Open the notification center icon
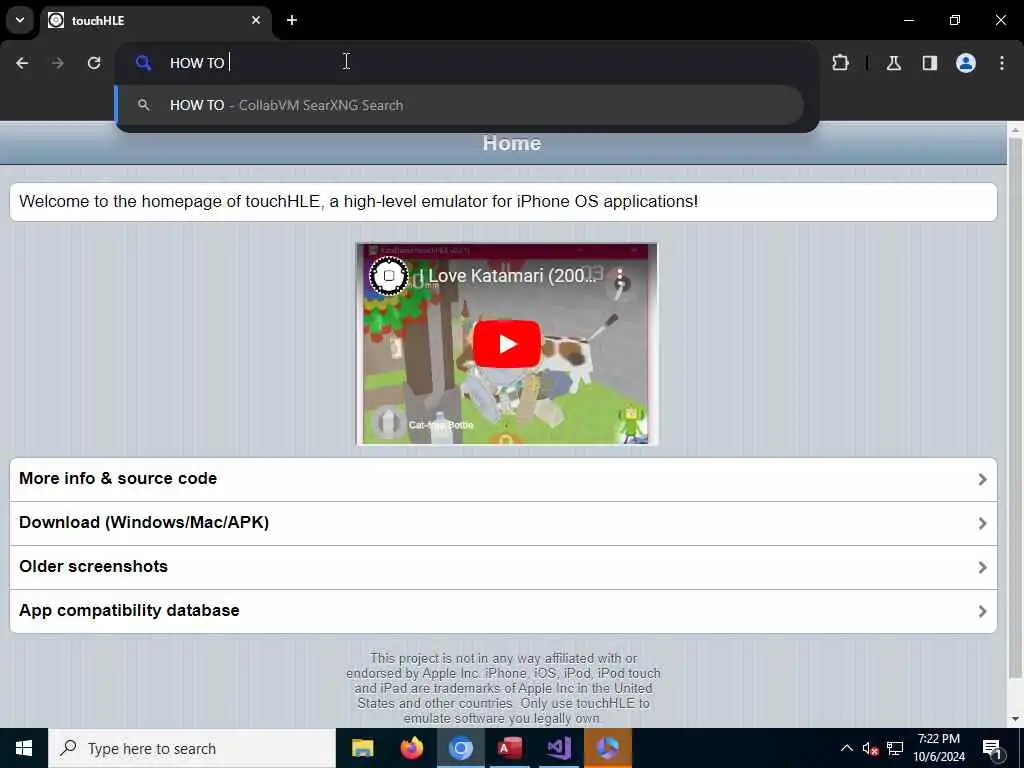The image size is (1024, 768). 993,748
